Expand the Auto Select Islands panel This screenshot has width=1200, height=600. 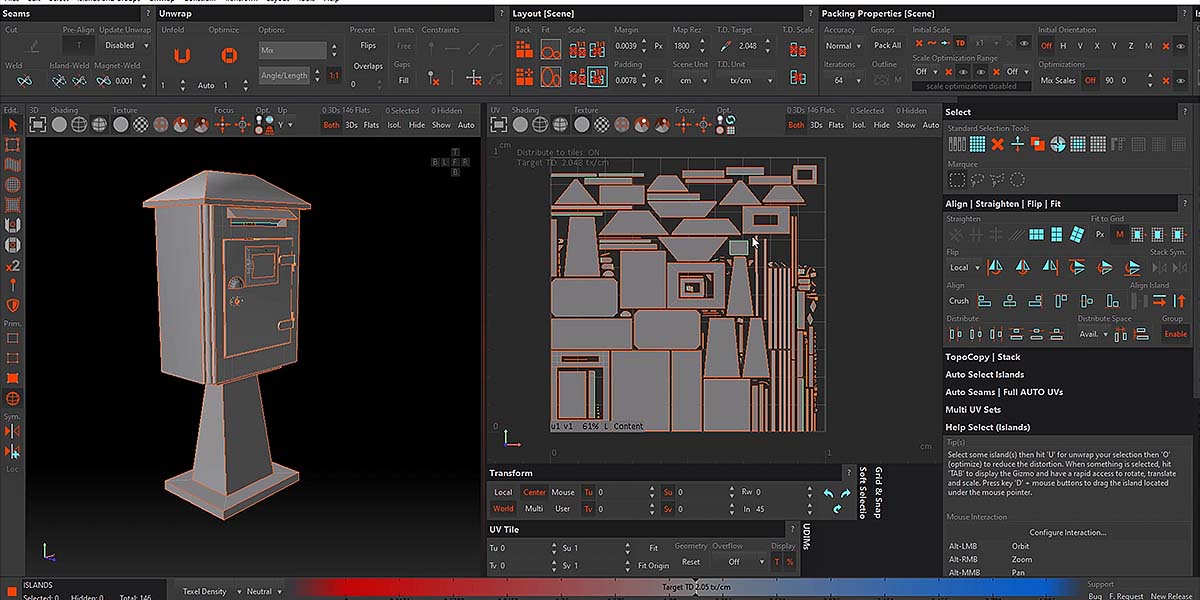(985, 375)
